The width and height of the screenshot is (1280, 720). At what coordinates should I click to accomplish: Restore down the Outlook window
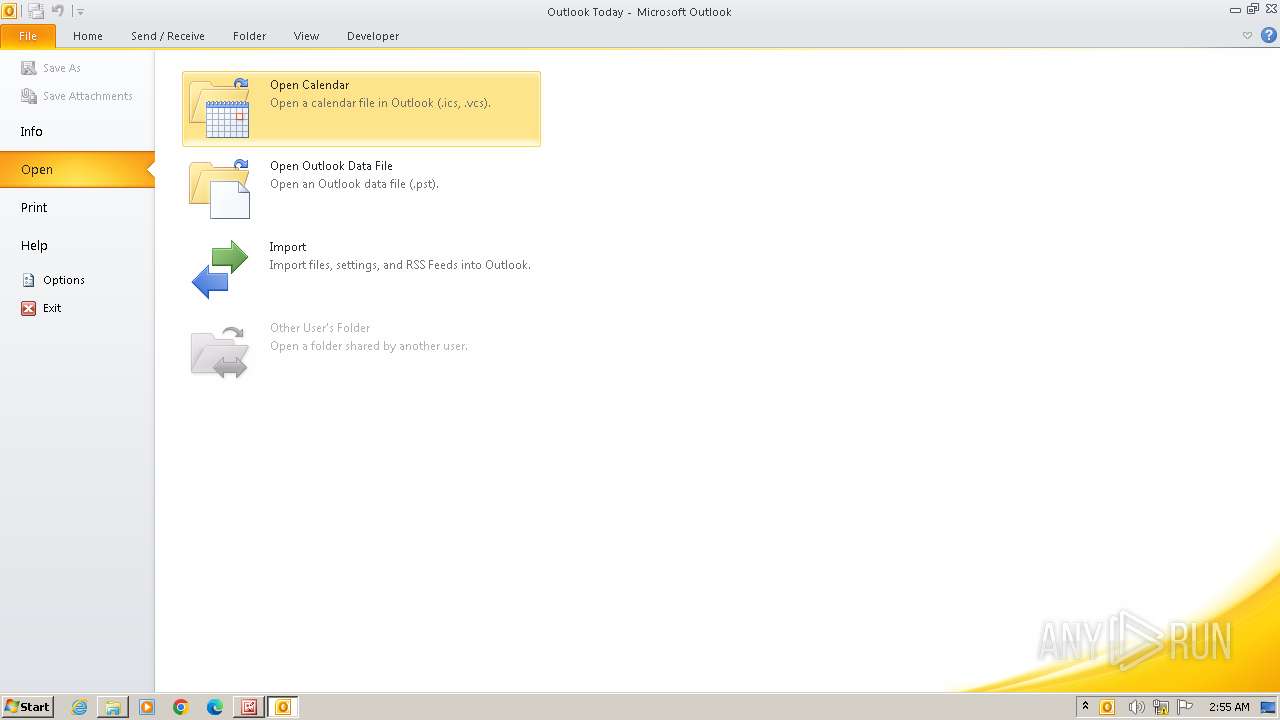click(x=1253, y=9)
